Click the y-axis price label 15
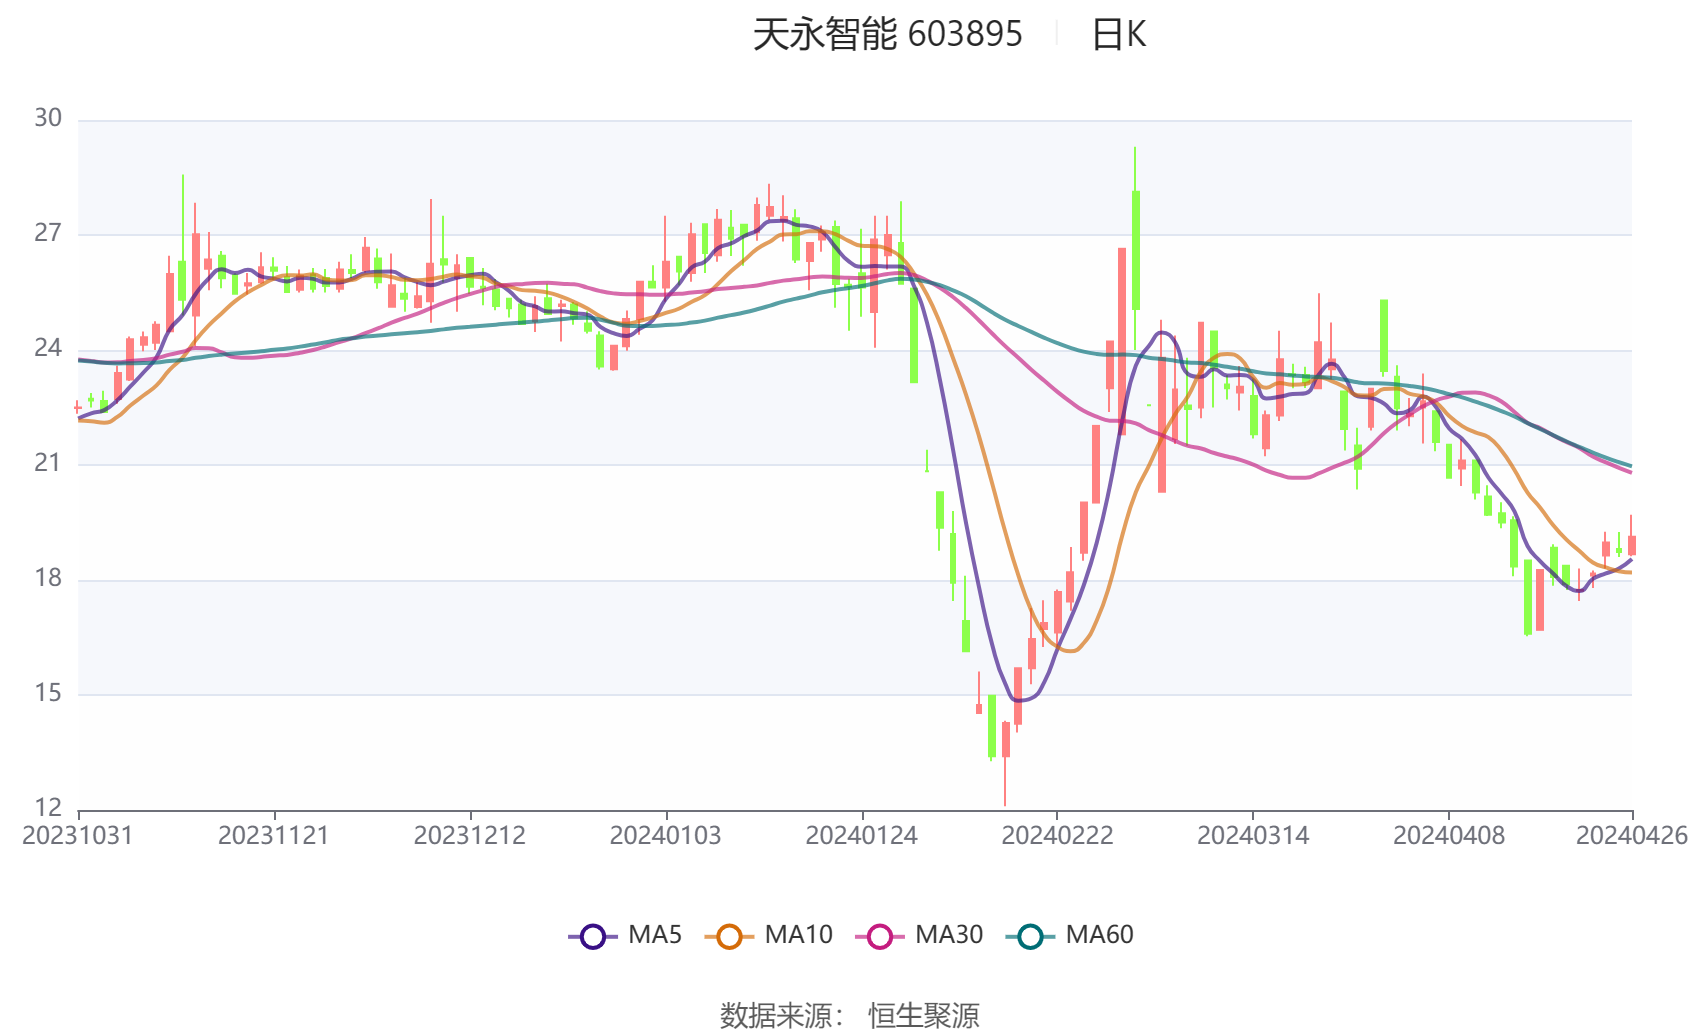Image resolution: width=1700 pixels, height=1034 pixels. tap(48, 694)
